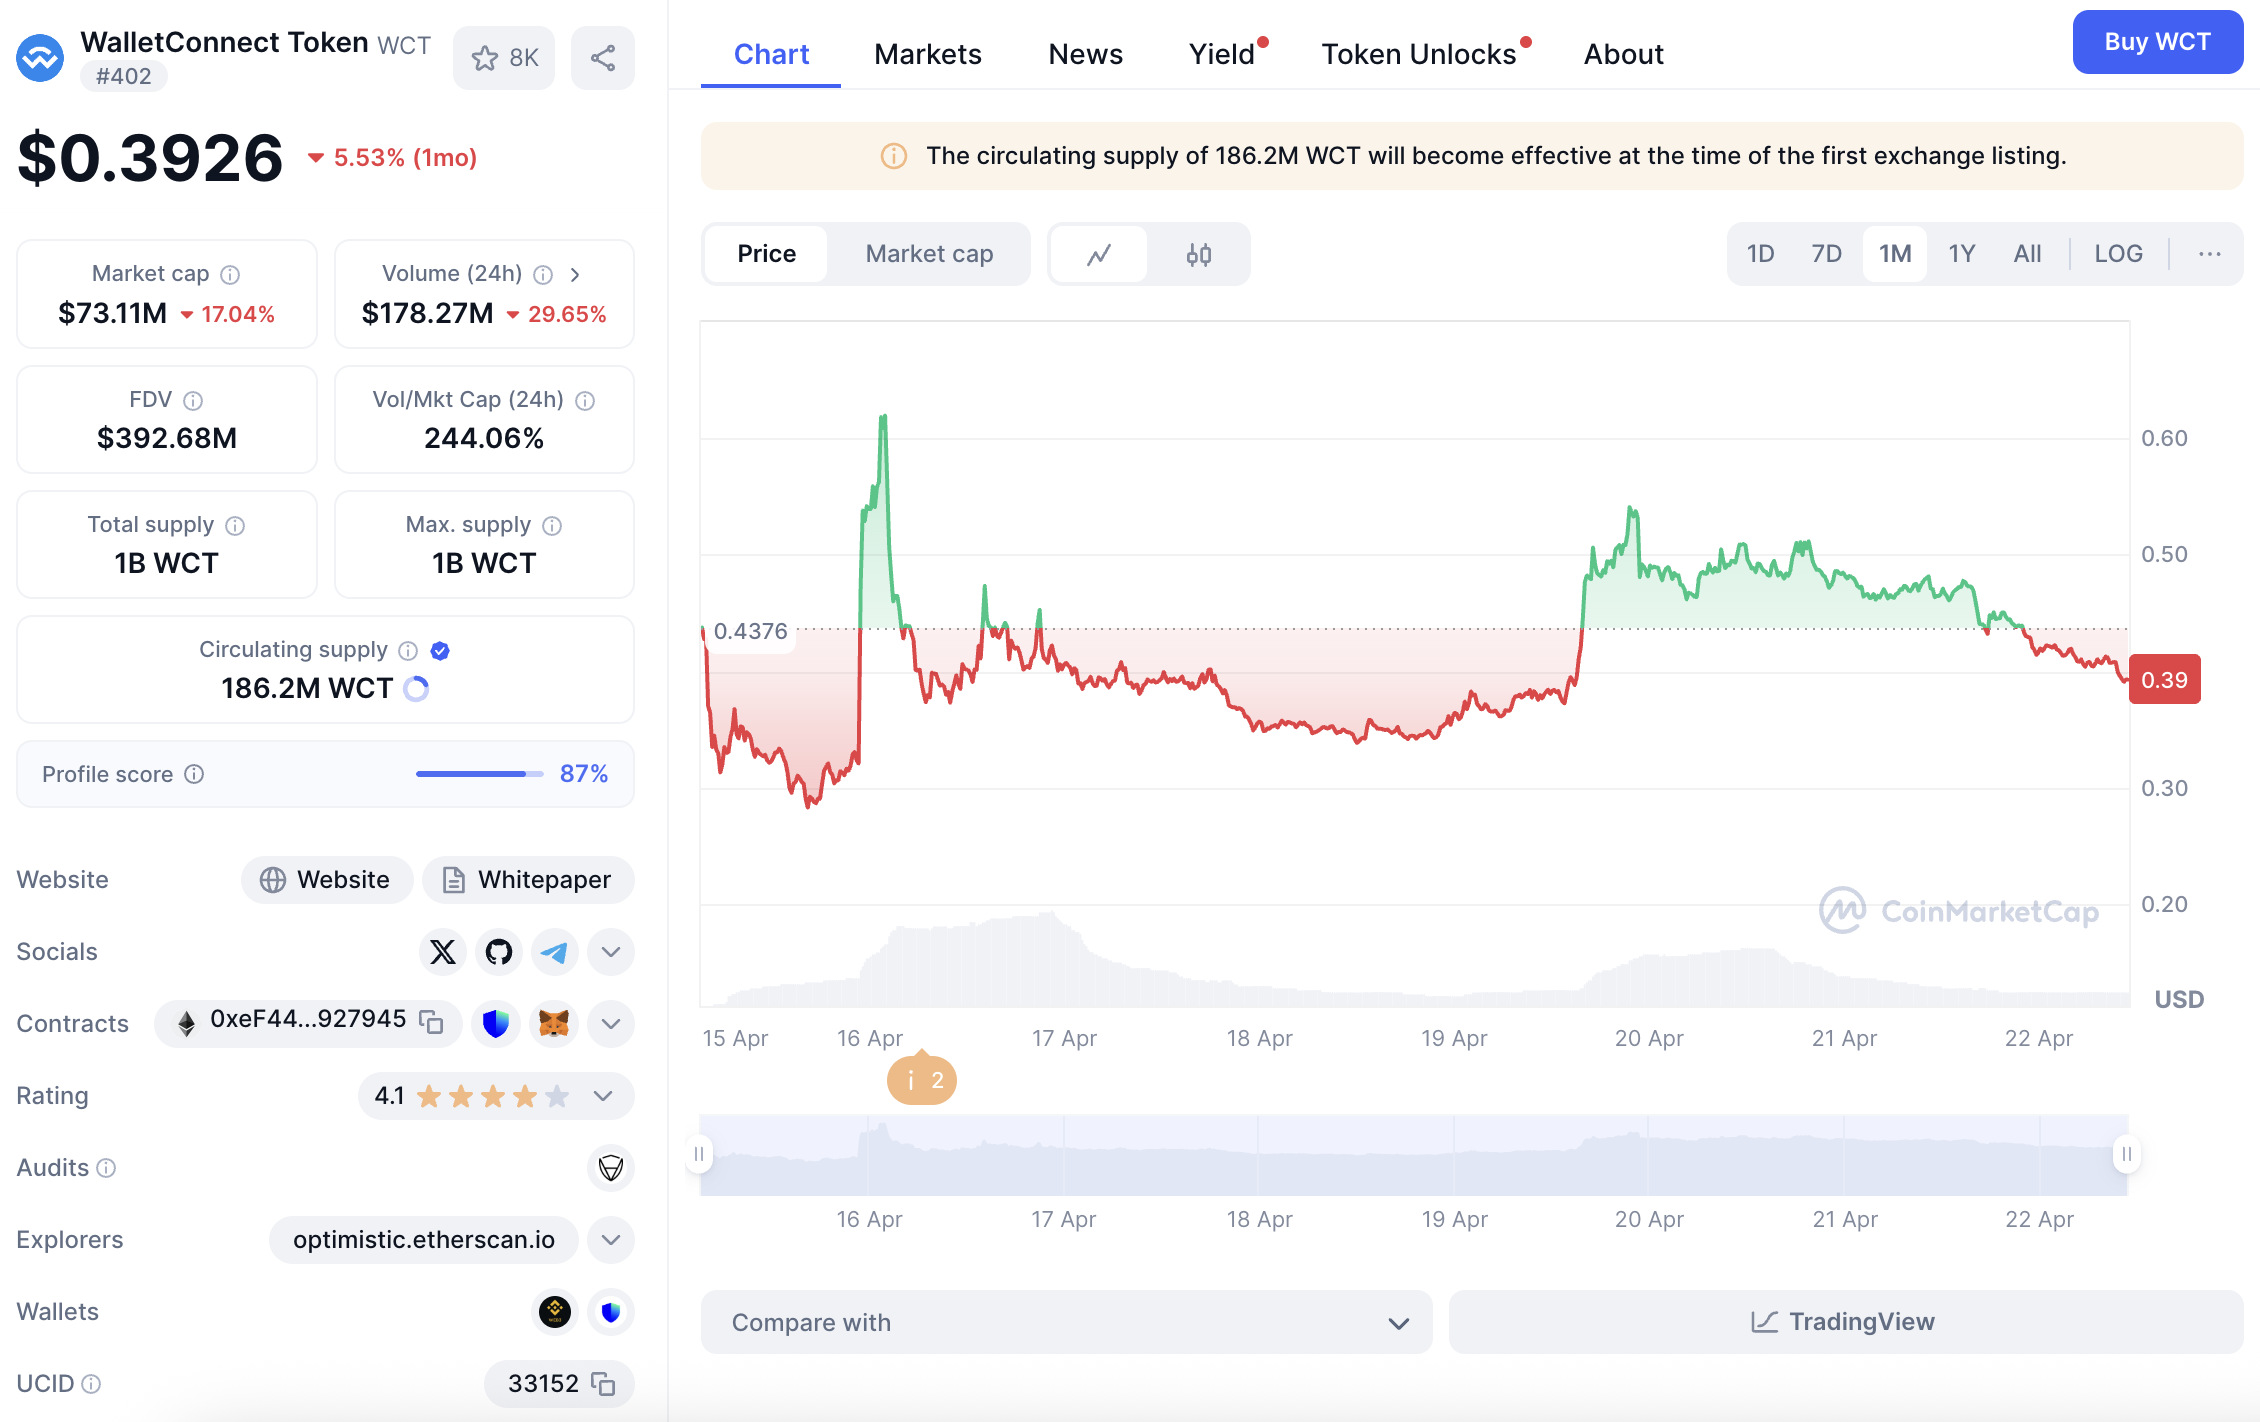Select the 7D time range
The height and width of the screenshot is (1422, 2260).
tap(1826, 254)
